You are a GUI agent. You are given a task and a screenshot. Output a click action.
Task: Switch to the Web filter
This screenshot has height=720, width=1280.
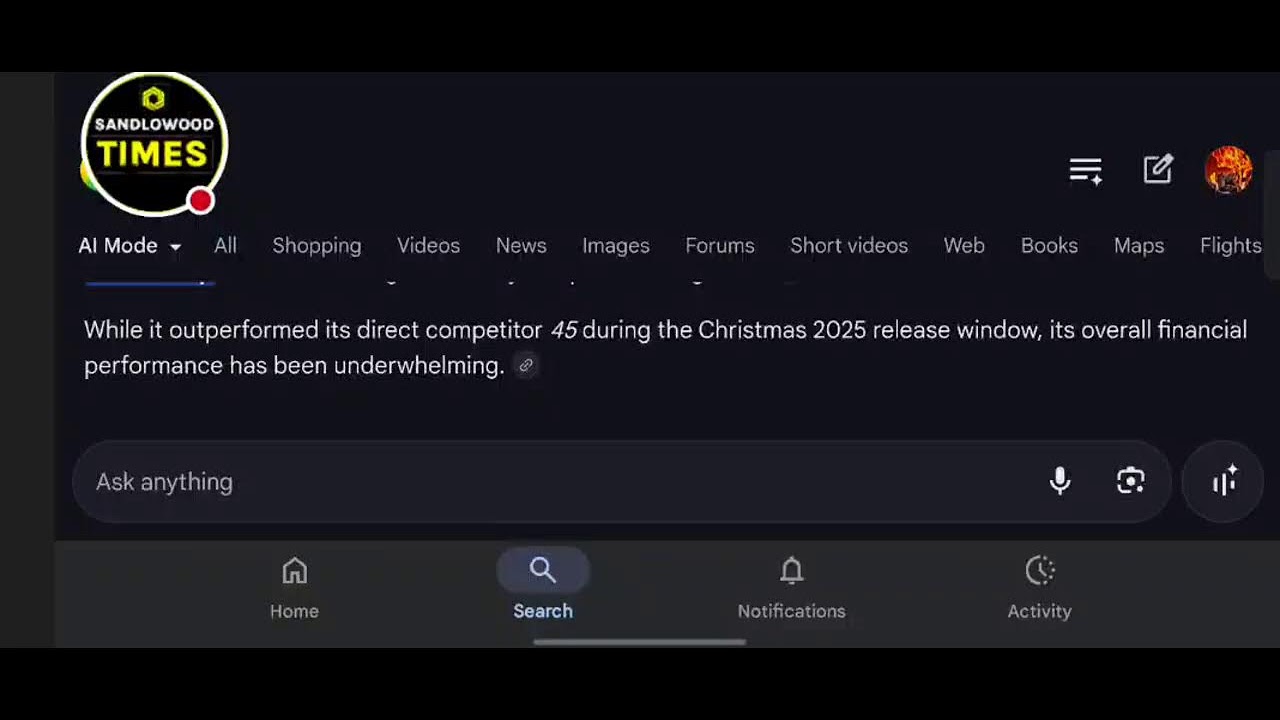964,246
